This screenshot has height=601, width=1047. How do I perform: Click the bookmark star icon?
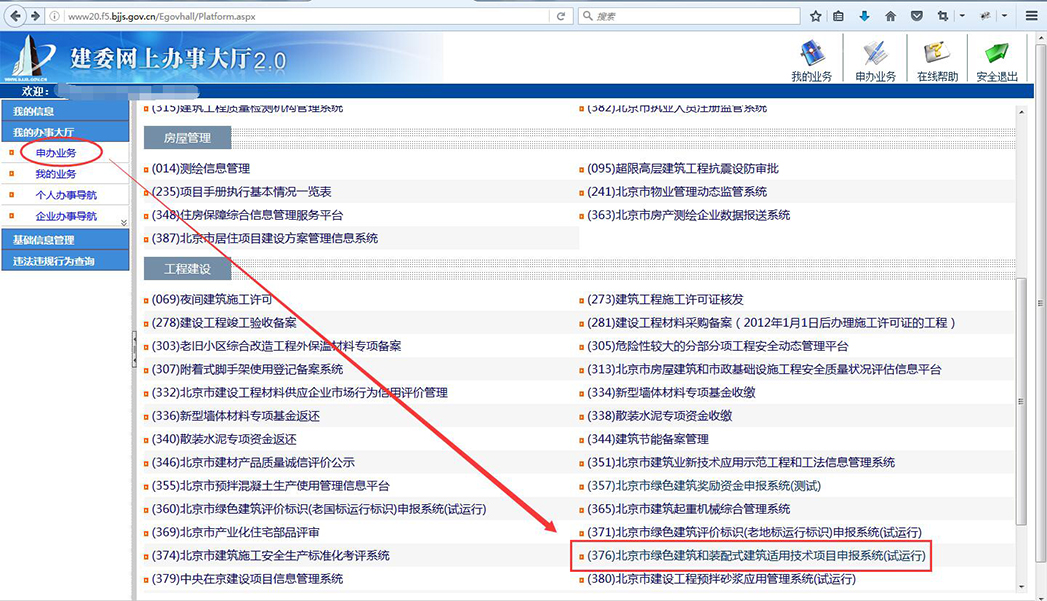pyautogui.click(x=815, y=16)
